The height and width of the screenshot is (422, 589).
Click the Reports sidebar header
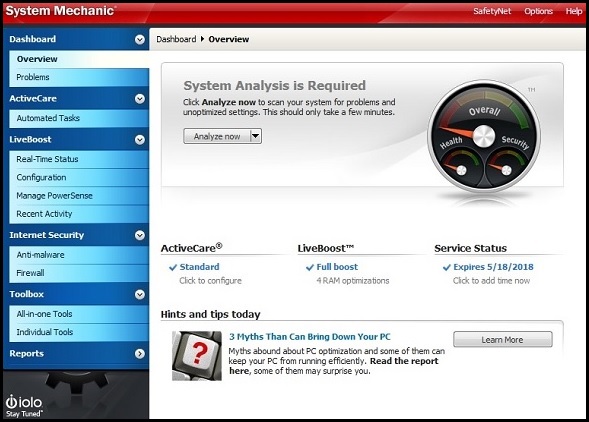click(x=26, y=353)
